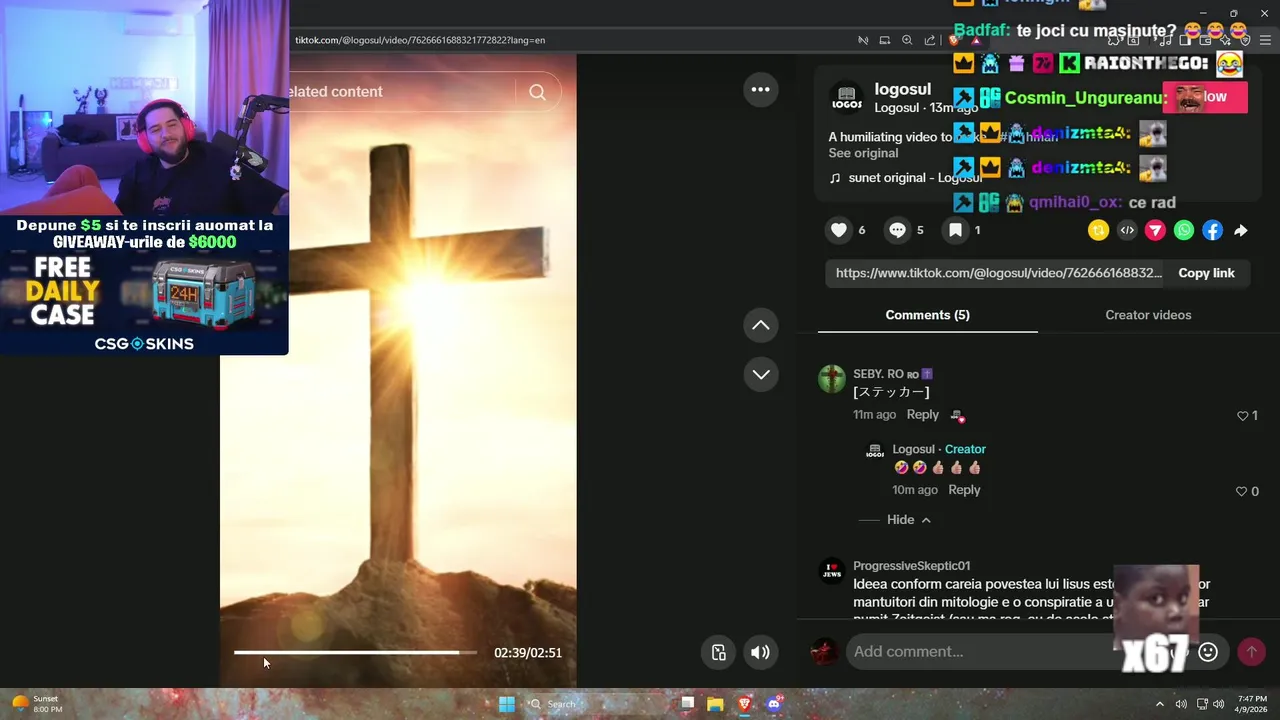Collapse replies using Hide
The width and height of the screenshot is (1280, 720).
(909, 520)
